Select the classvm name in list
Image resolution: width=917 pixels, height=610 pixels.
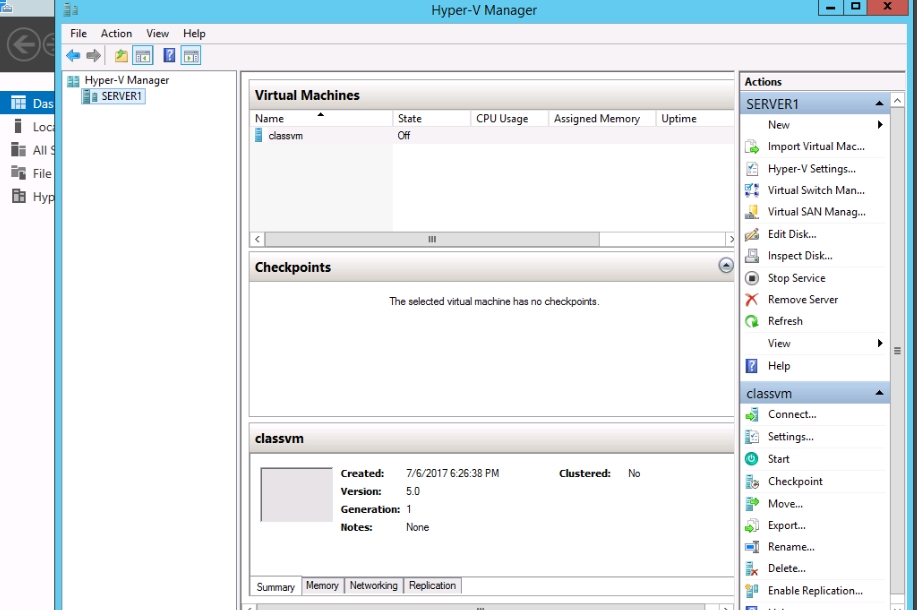[285, 136]
